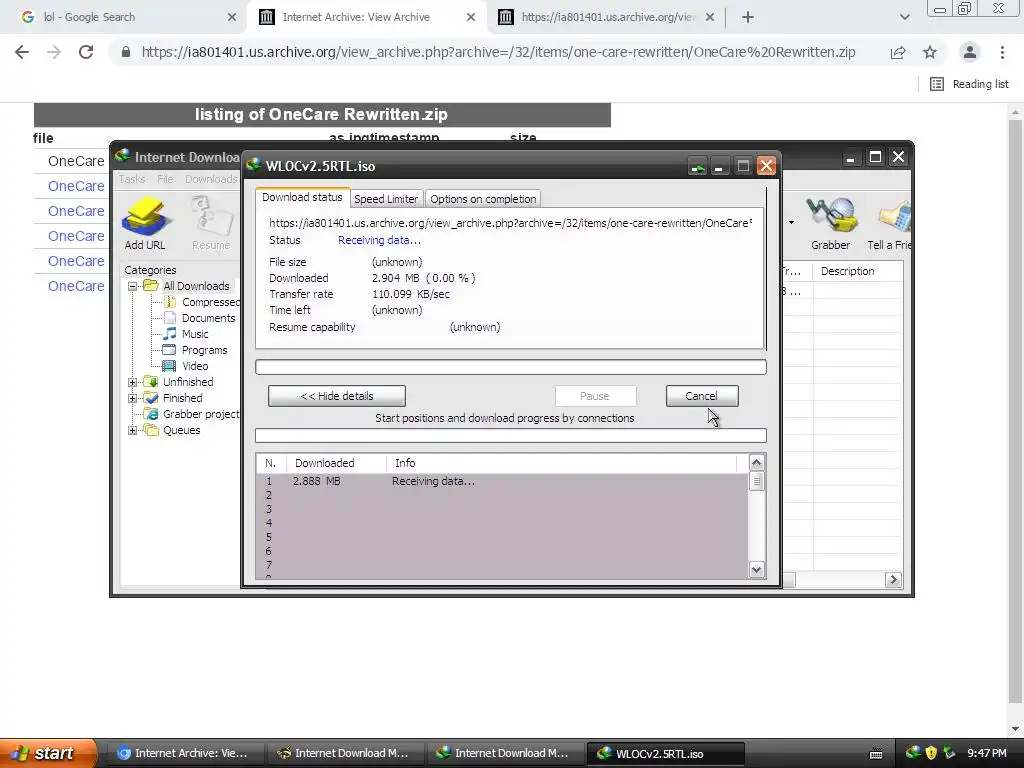The height and width of the screenshot is (768, 1024).
Task: Select the Video category
Action: tap(185, 366)
